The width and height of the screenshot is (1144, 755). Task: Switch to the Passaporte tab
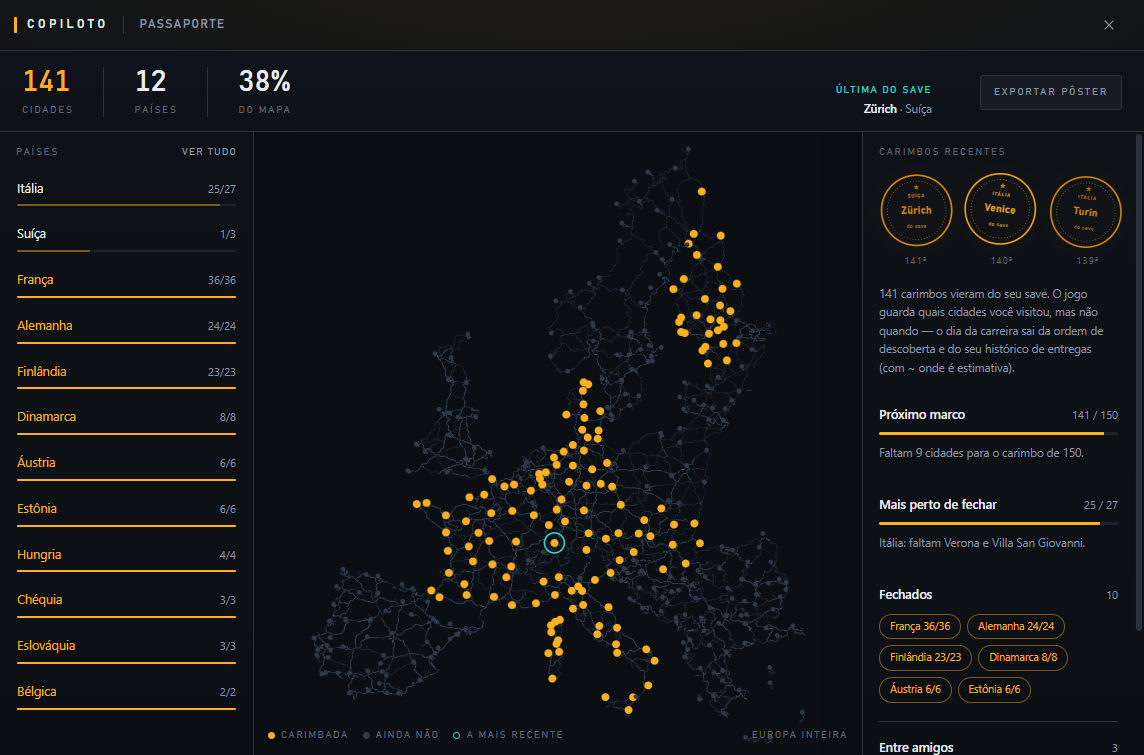pyautogui.click(x=182, y=24)
